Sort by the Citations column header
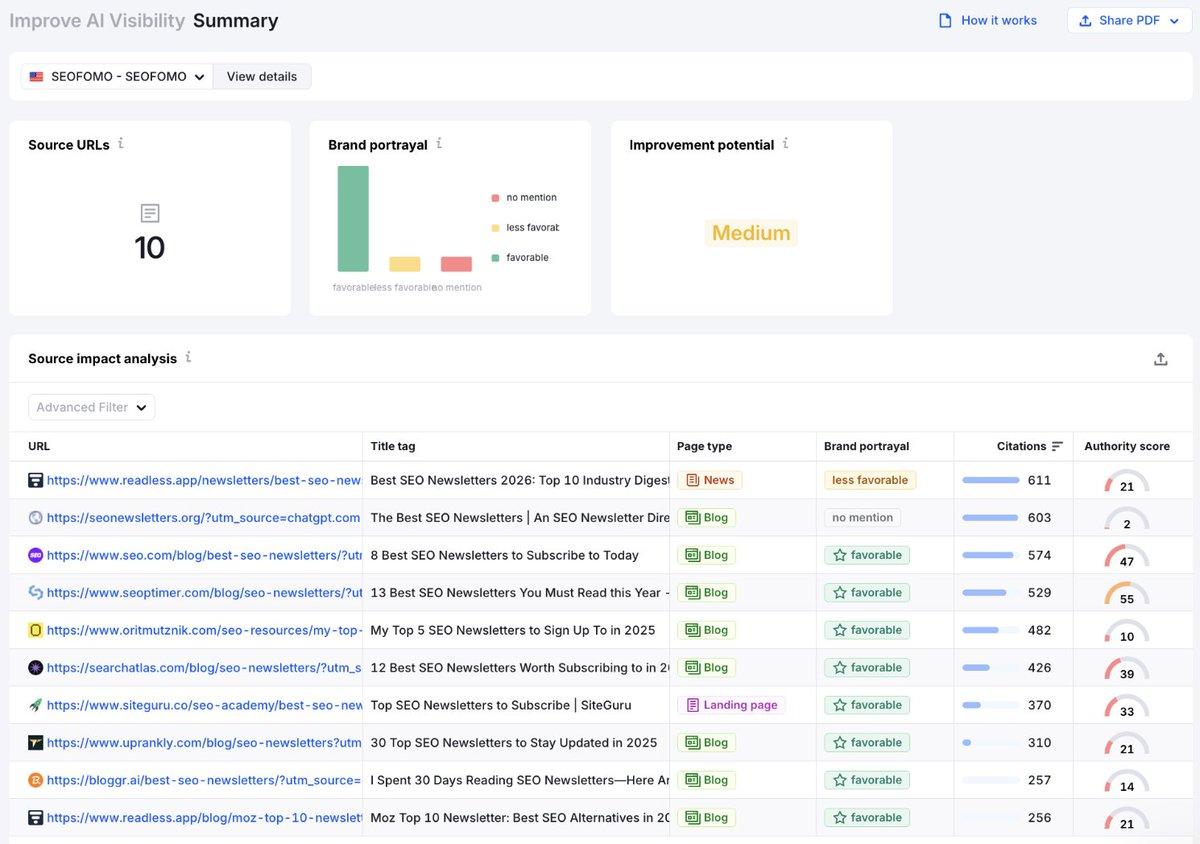This screenshot has width=1200, height=844. point(1021,446)
